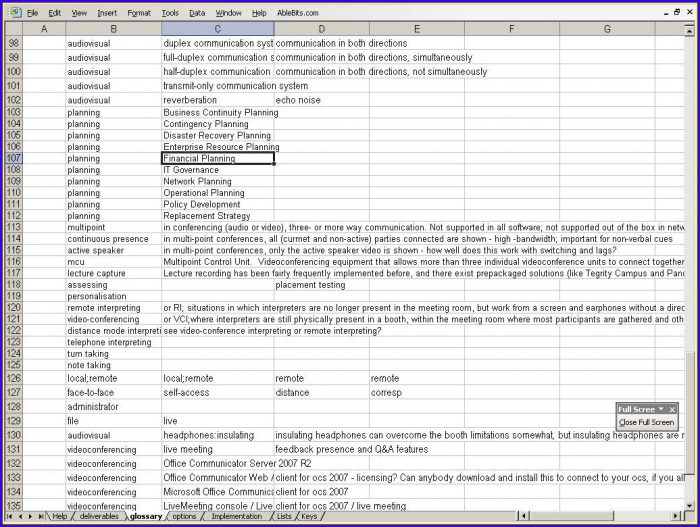Switch to the glossary sheet tab
This screenshot has width=700, height=527.
(146, 516)
